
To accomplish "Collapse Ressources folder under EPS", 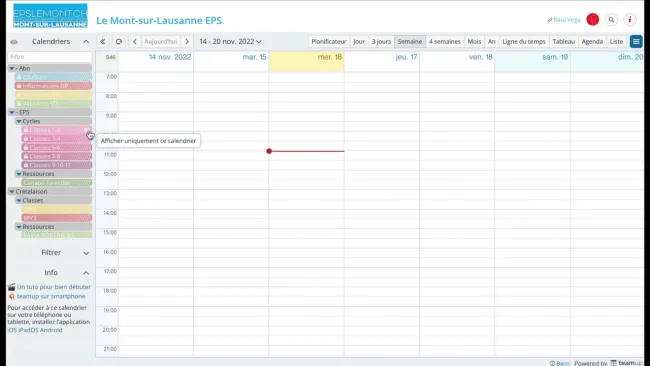I will (x=19, y=174).
